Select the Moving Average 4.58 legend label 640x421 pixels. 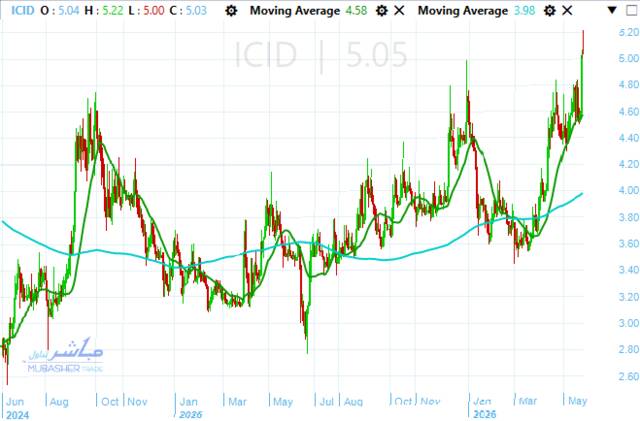pos(308,11)
